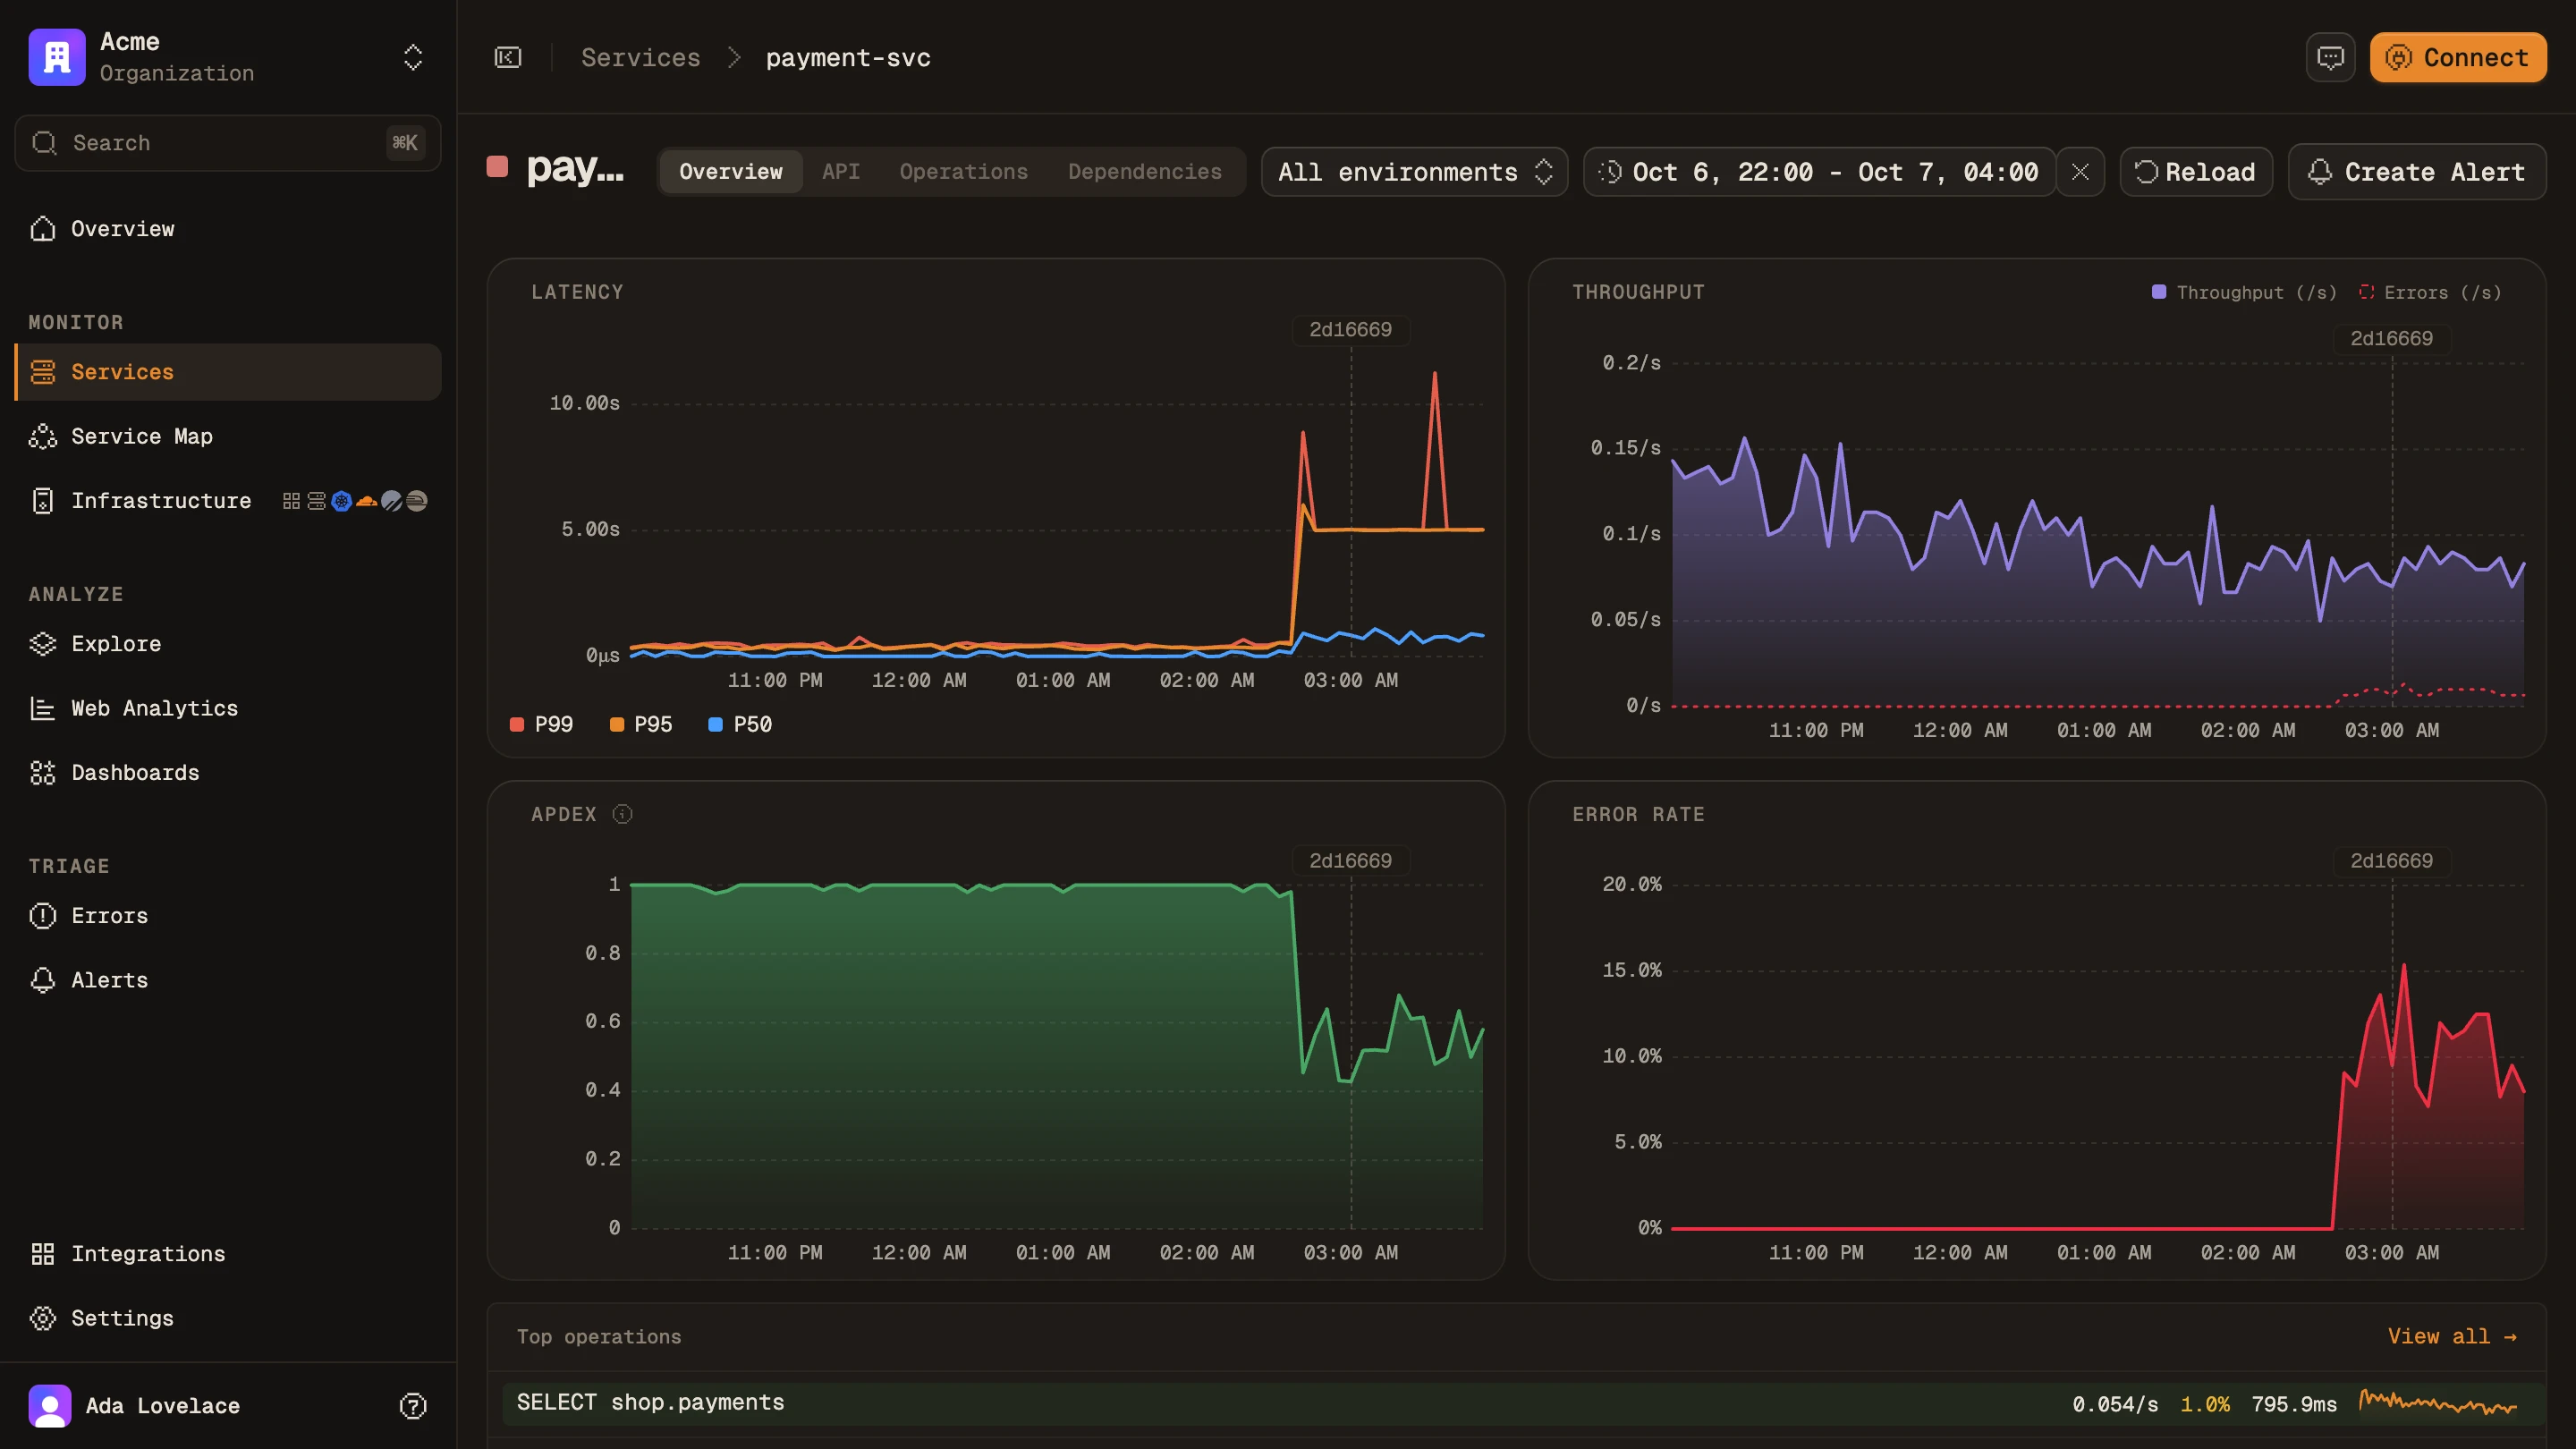Click the Create Alert button
This screenshot has height=1449, width=2576.
click(x=2417, y=172)
